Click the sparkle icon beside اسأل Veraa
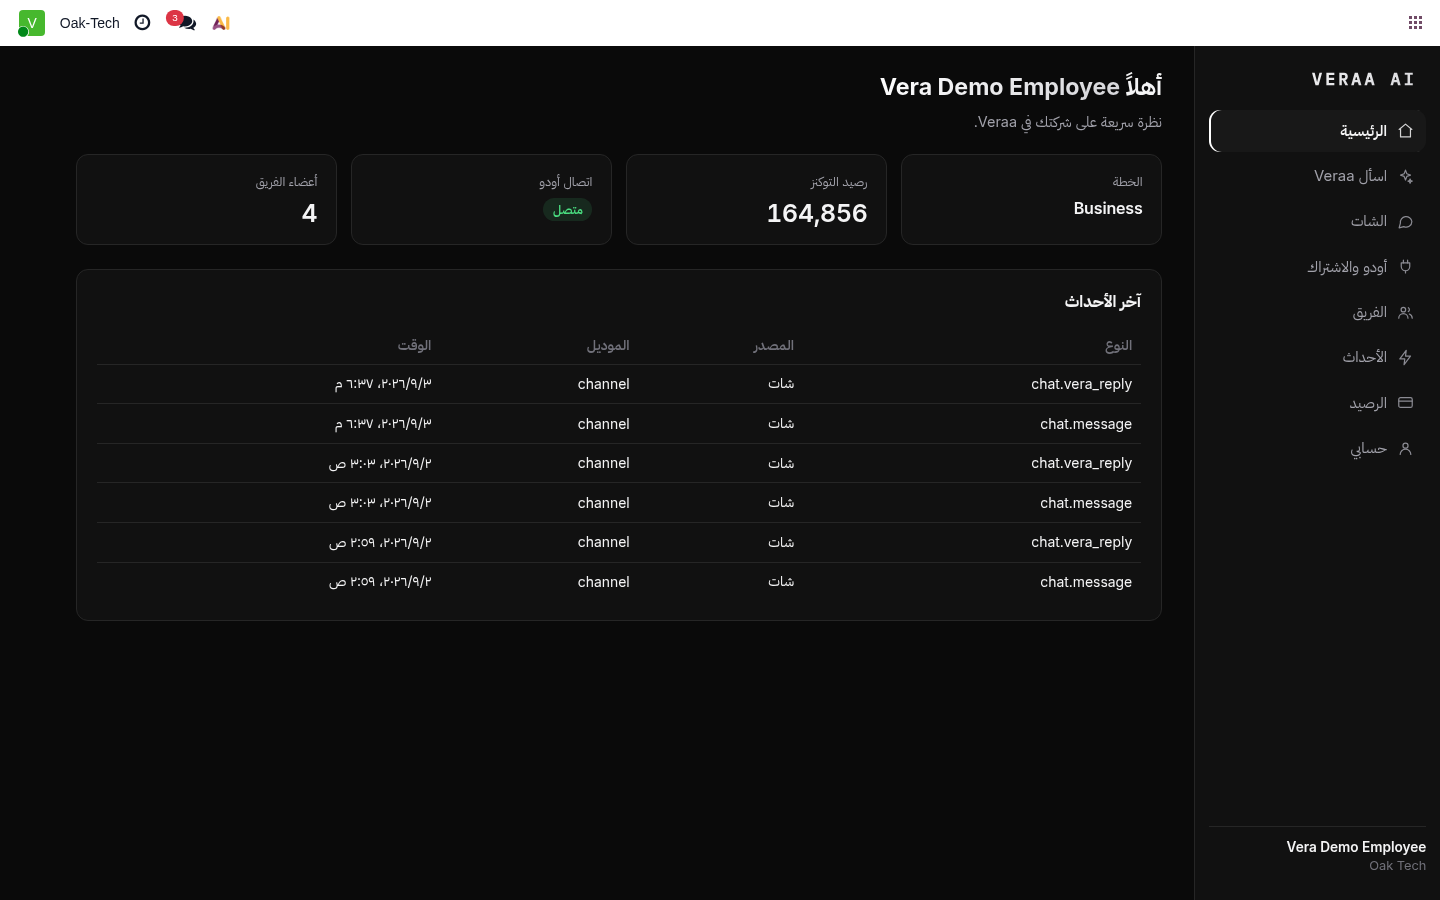Screen dimensions: 1440x900 click(1405, 176)
